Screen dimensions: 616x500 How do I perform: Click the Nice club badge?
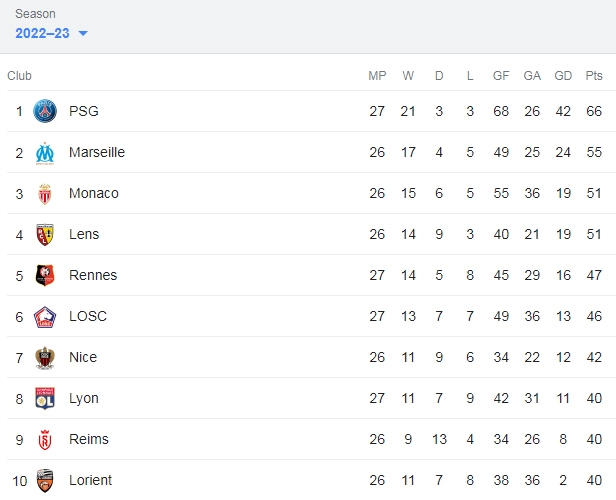coord(45,358)
